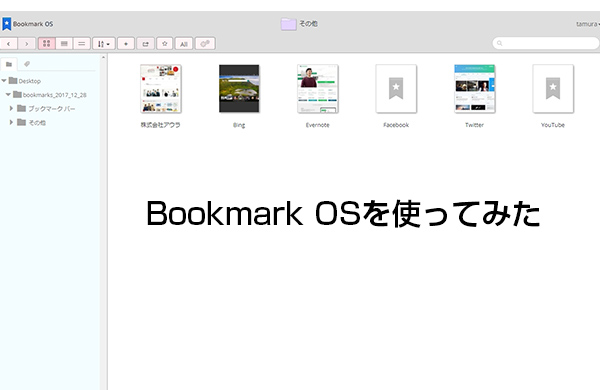600x390 pixels.
Task: Click the その他 folder icon in header
Action: coord(289,24)
